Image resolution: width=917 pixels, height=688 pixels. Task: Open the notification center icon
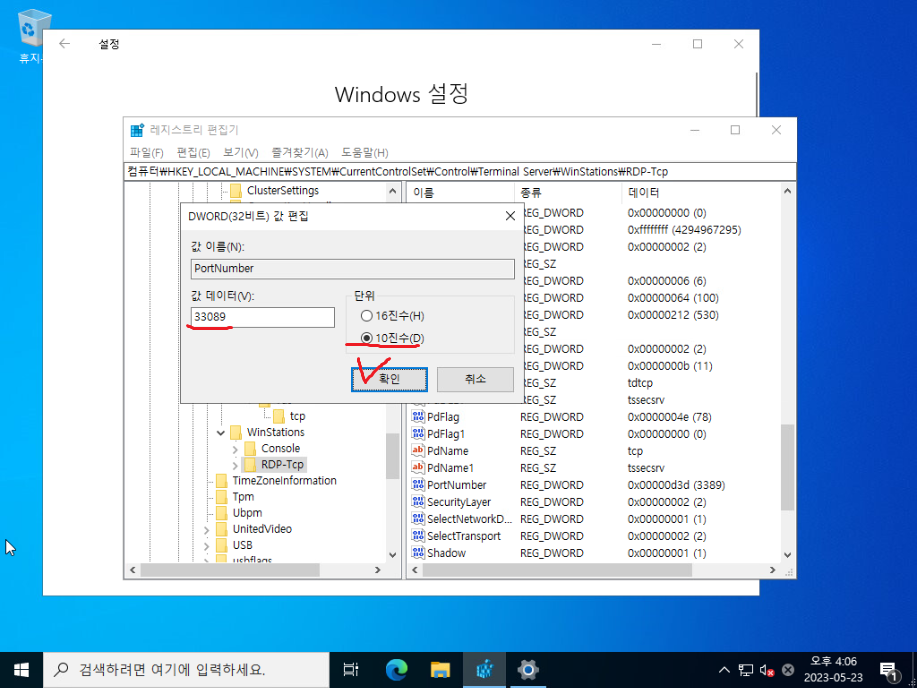point(889,670)
